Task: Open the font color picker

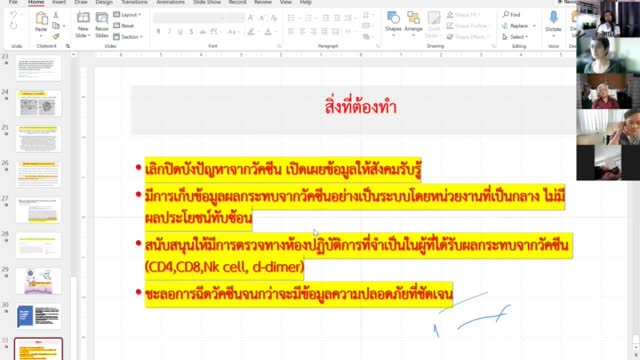Action: [268, 31]
